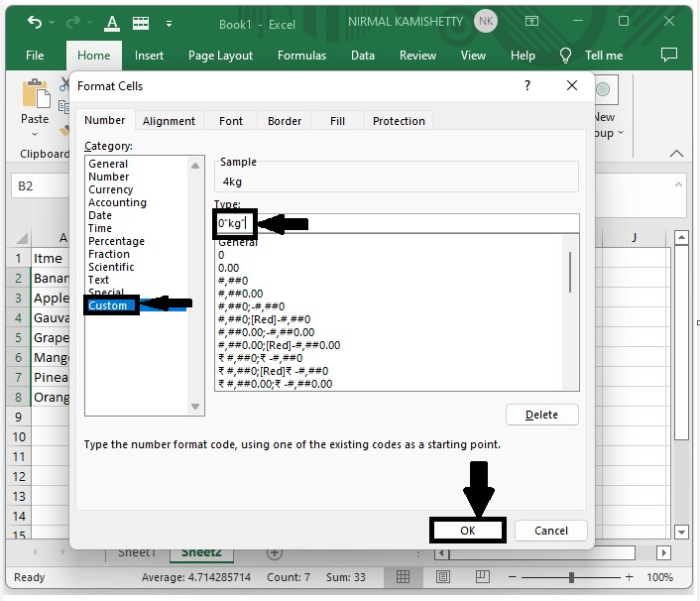Switch to Page Layout view icon
The height and width of the screenshot is (601, 700).
tap(443, 577)
